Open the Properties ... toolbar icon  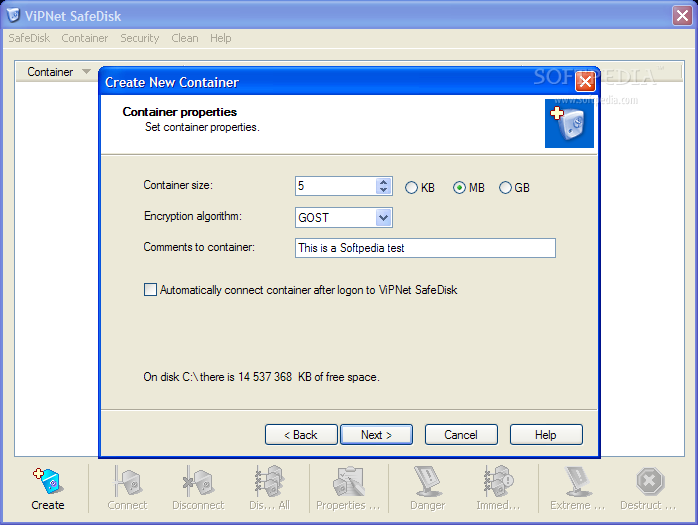pyautogui.click(x=348, y=489)
